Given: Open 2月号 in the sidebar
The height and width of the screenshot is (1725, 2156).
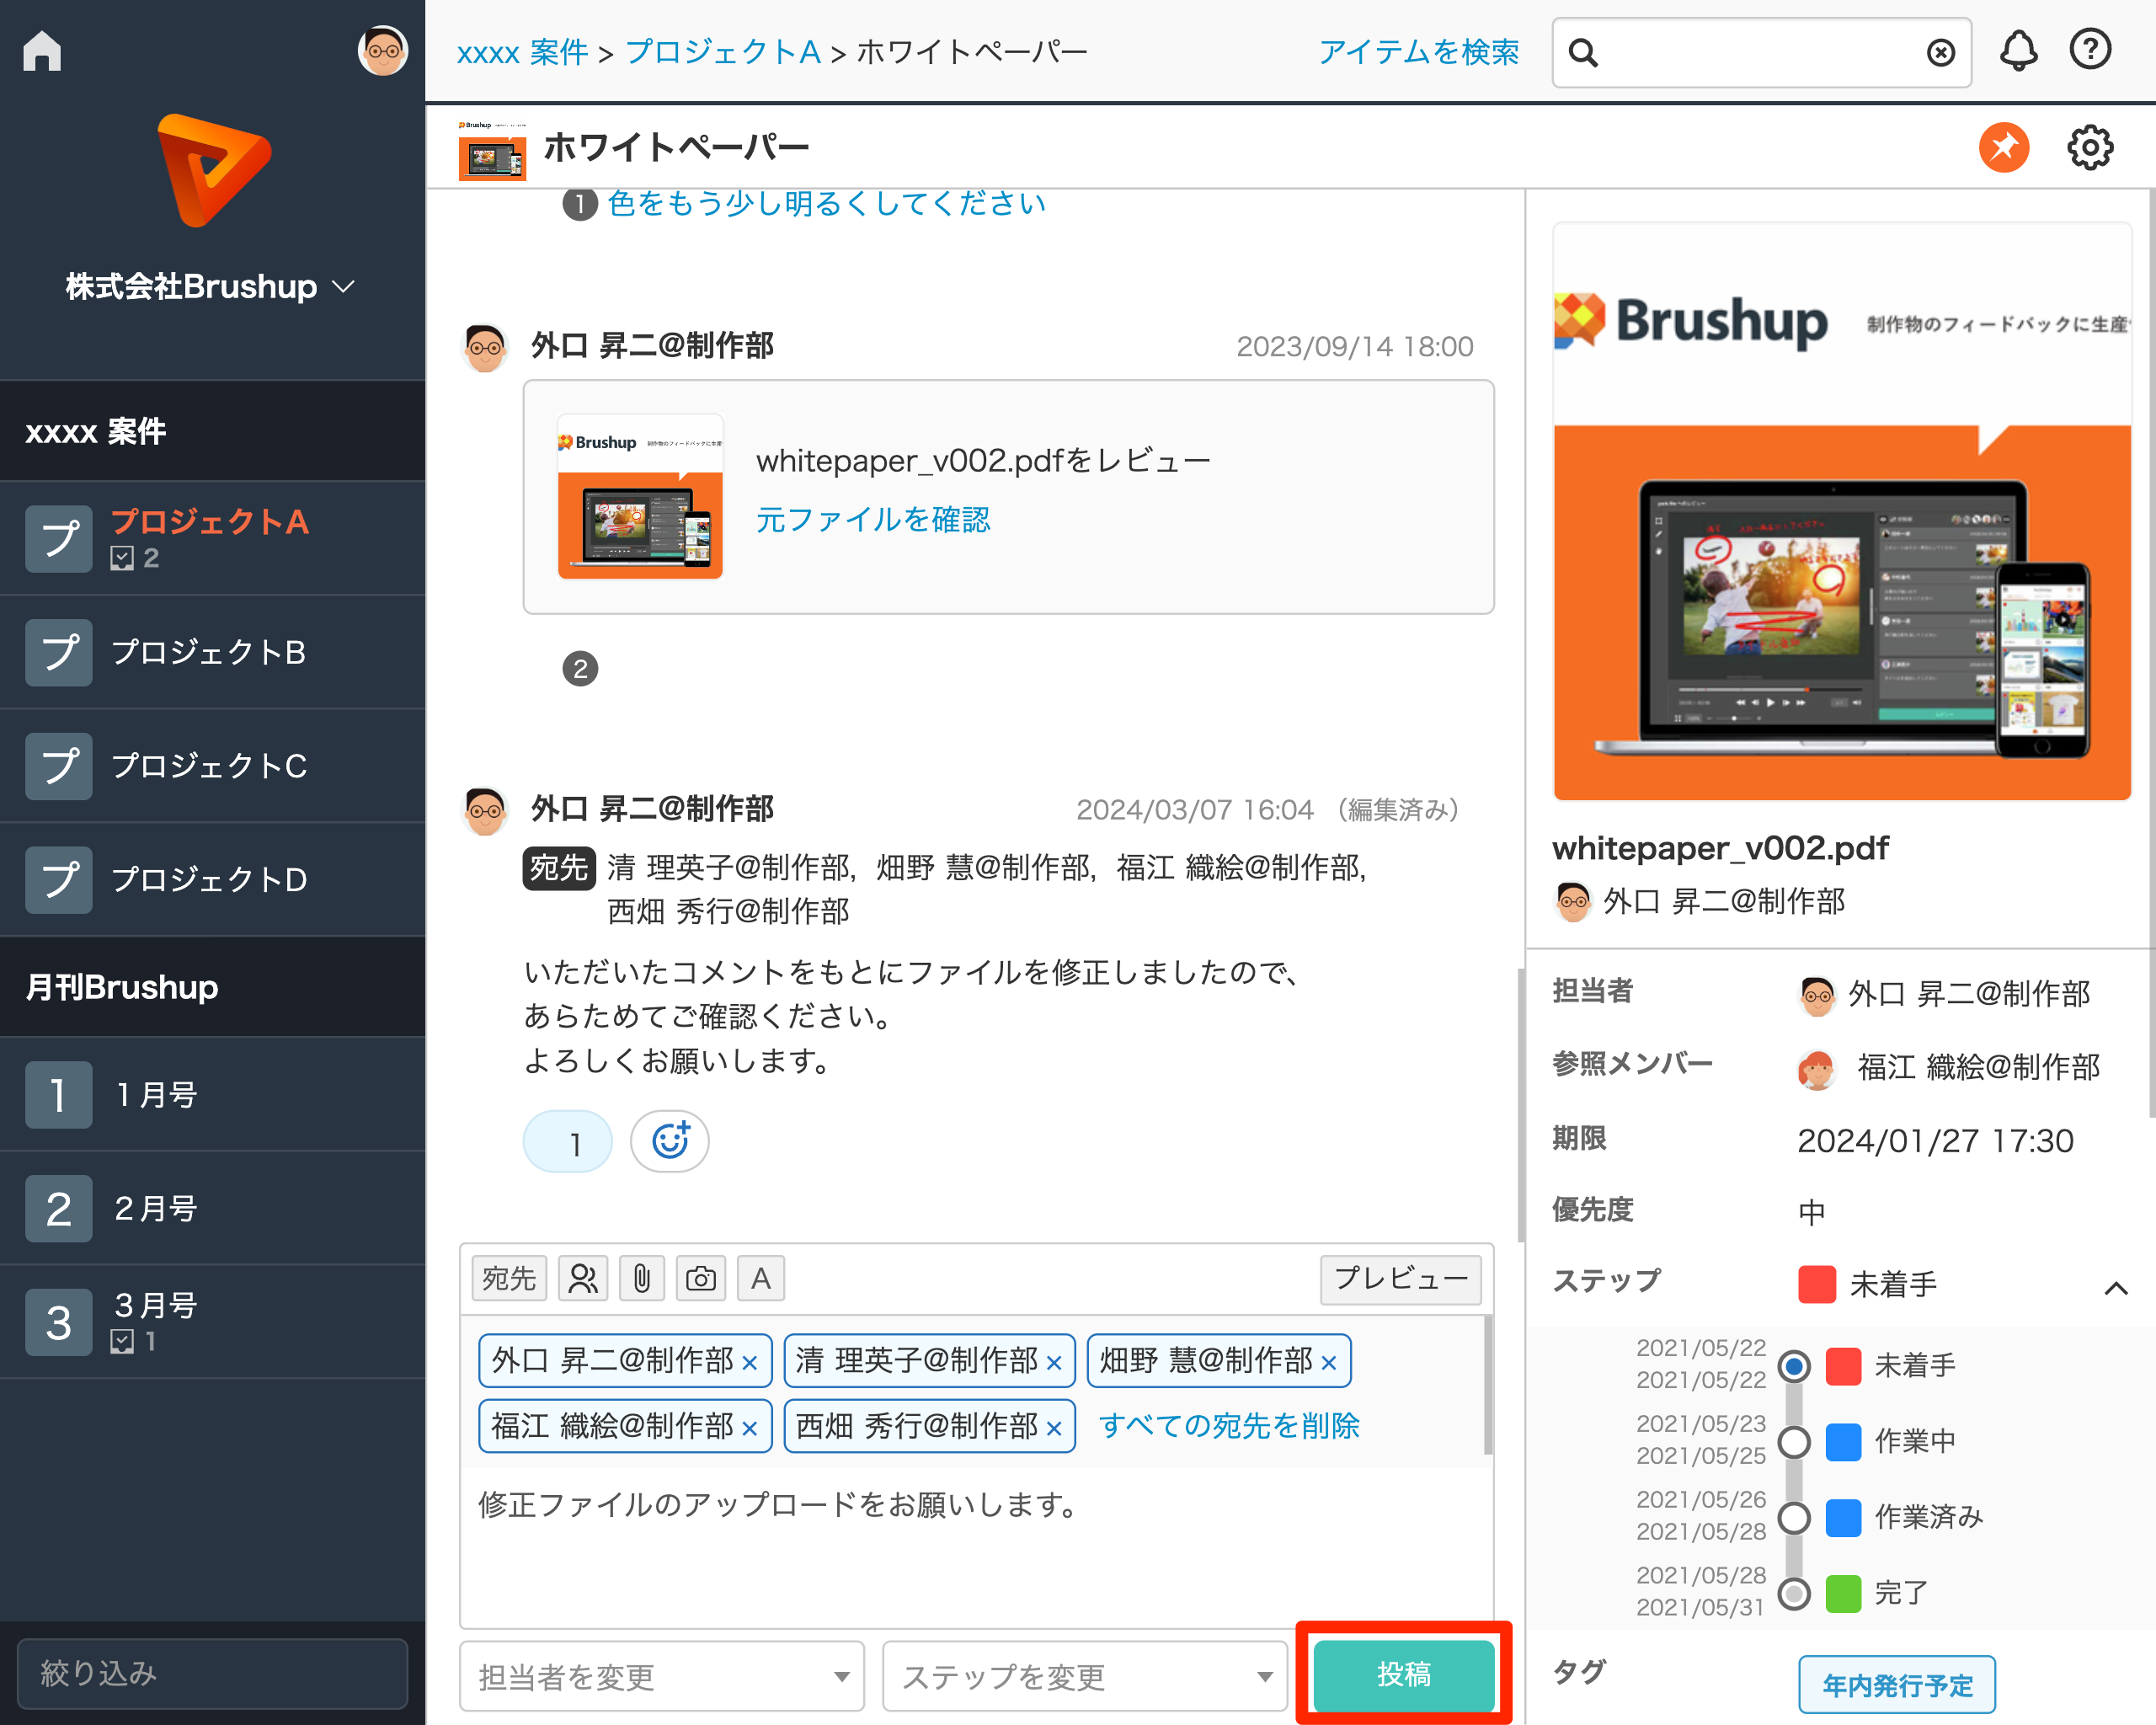Looking at the screenshot, I should [155, 1208].
